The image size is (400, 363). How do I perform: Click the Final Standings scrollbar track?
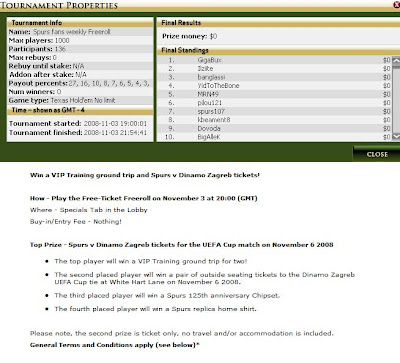pyautogui.click(x=396, y=100)
